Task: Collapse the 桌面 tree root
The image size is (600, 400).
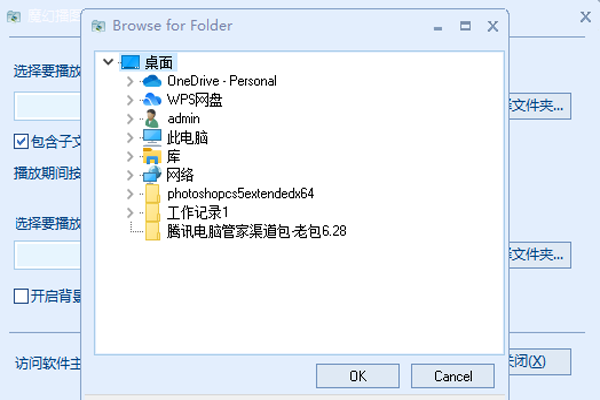Action: [x=108, y=62]
